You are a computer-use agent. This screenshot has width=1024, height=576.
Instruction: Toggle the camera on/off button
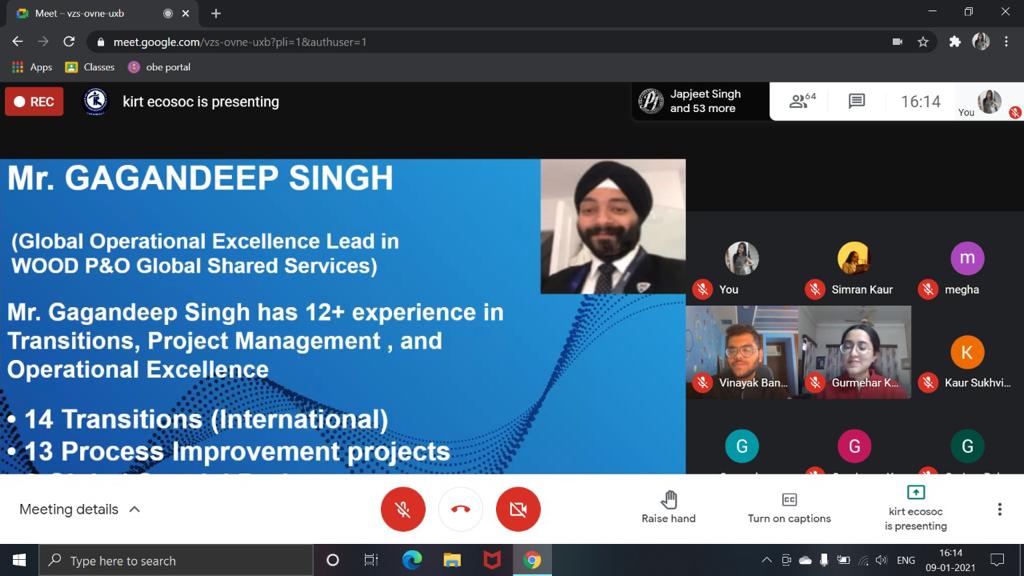tap(518, 509)
